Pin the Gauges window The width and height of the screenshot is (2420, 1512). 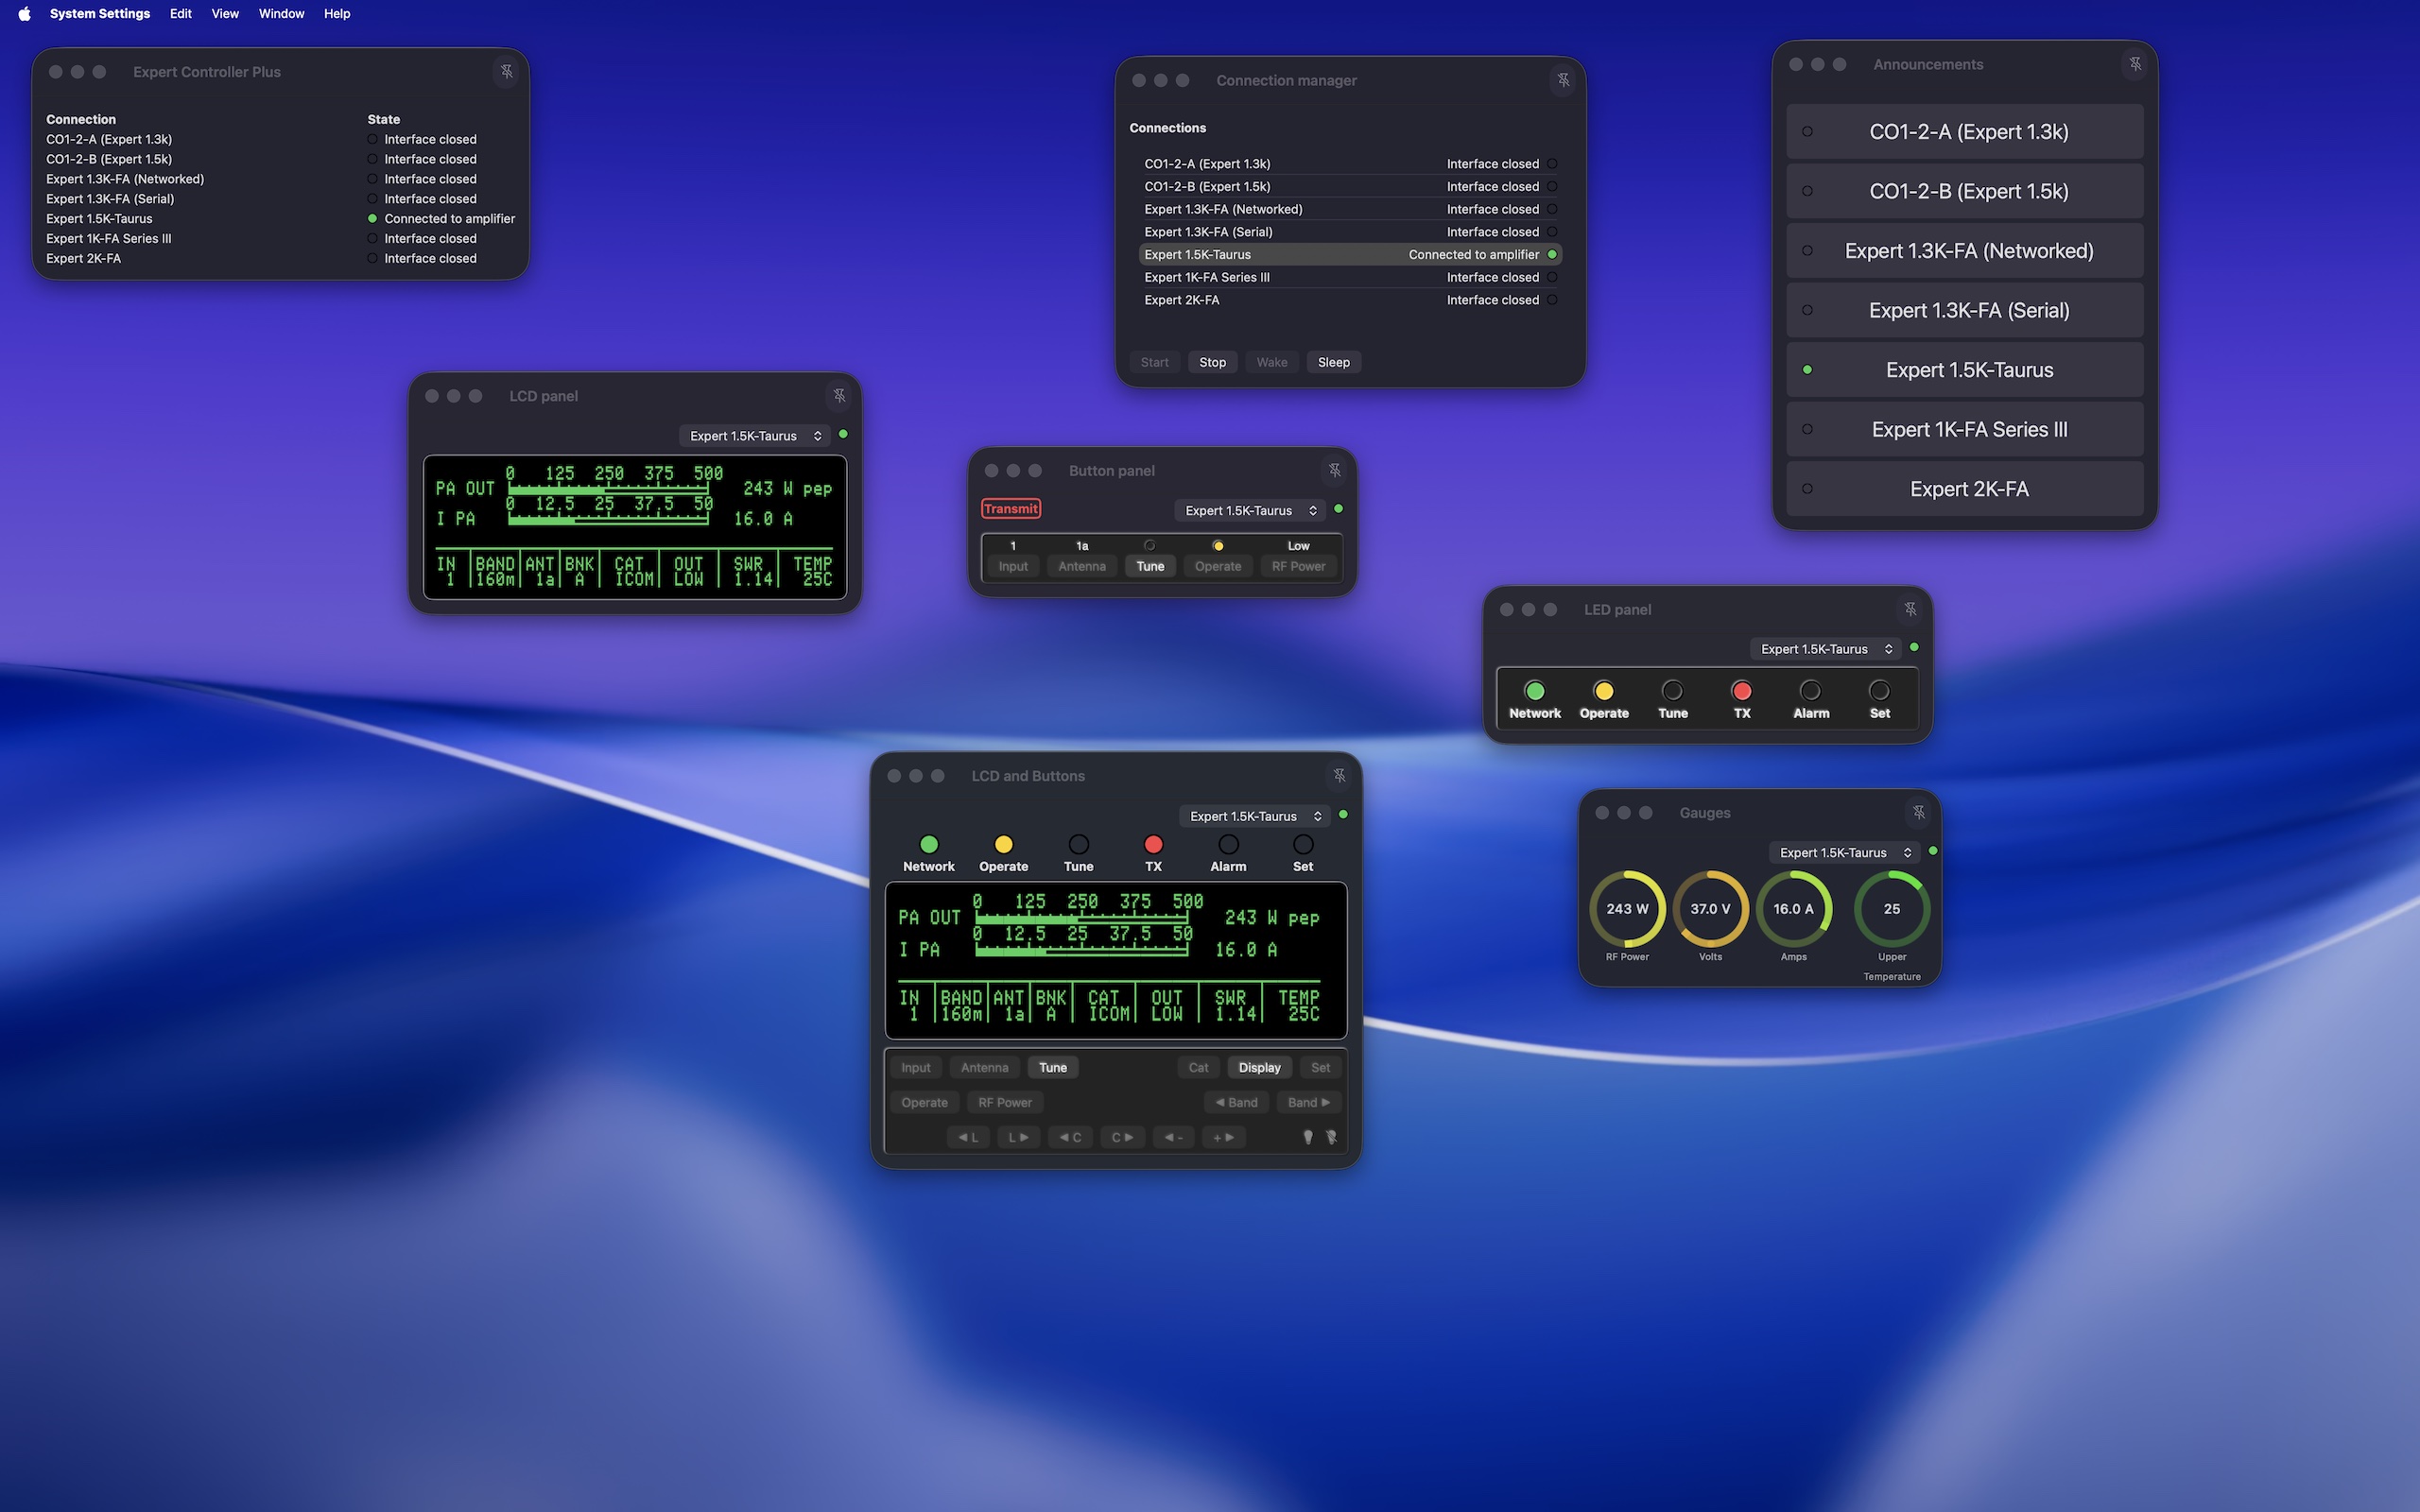(1919, 813)
